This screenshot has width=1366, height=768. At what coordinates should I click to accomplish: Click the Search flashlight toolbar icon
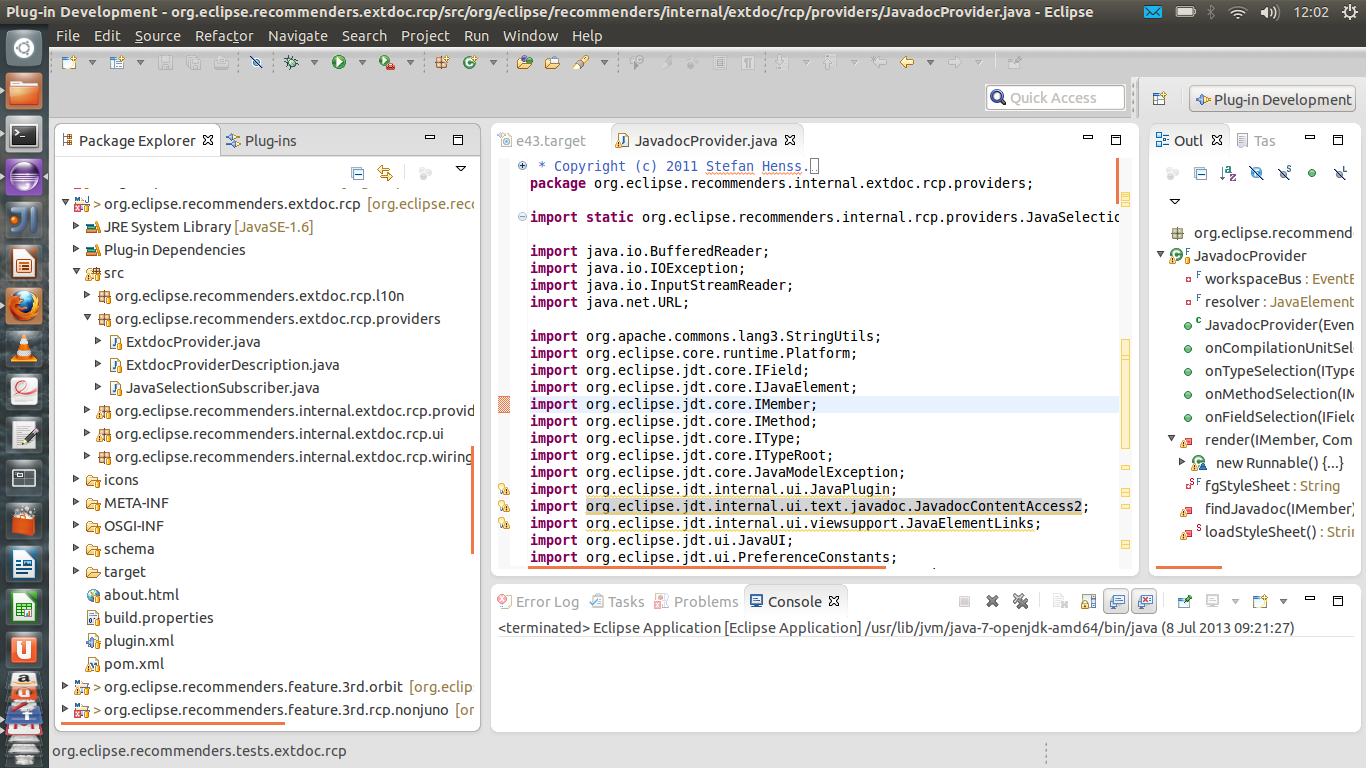581,62
